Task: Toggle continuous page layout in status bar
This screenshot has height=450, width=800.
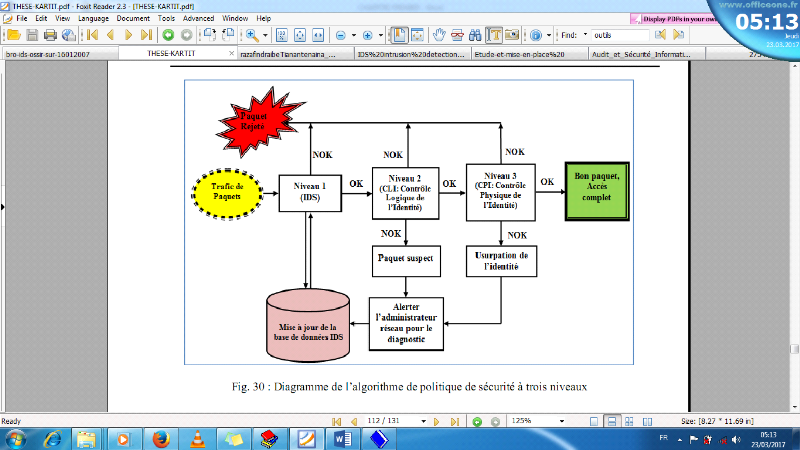Action: (612, 421)
